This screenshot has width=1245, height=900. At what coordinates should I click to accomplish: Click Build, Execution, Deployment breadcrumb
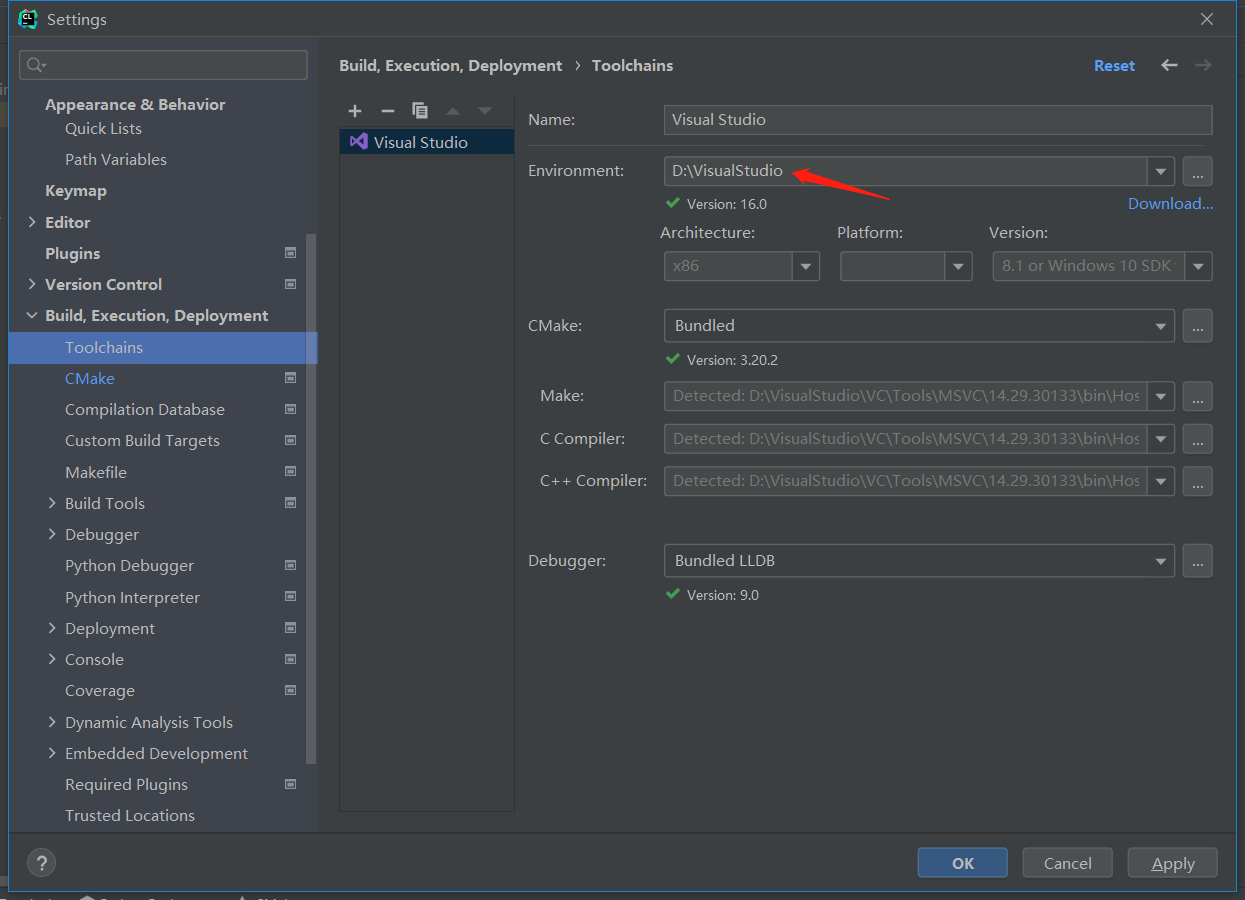(451, 65)
